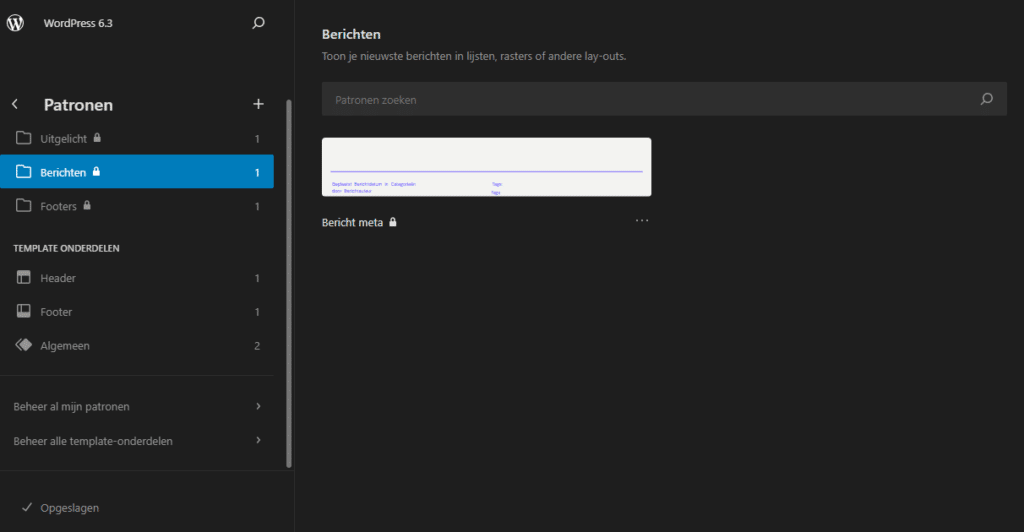This screenshot has height=532, width=1024.
Task: Open the Berichten pattern category
Action: (136, 172)
